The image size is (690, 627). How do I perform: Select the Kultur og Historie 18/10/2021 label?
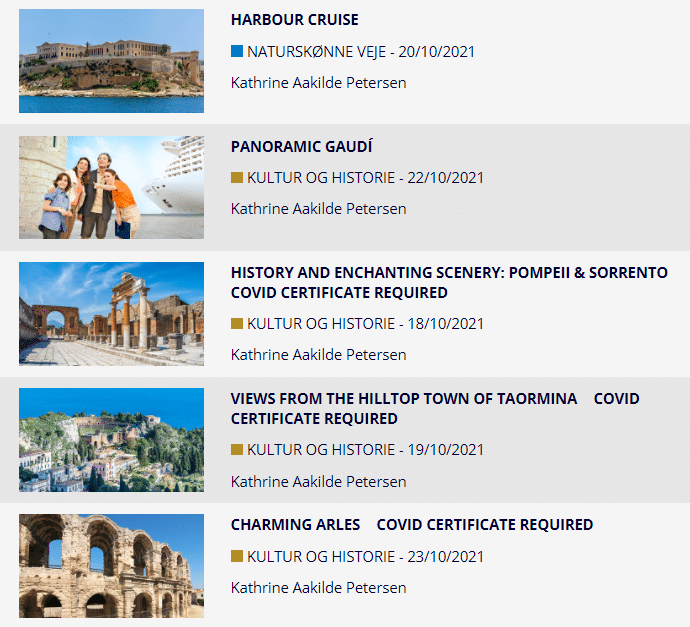coord(365,324)
